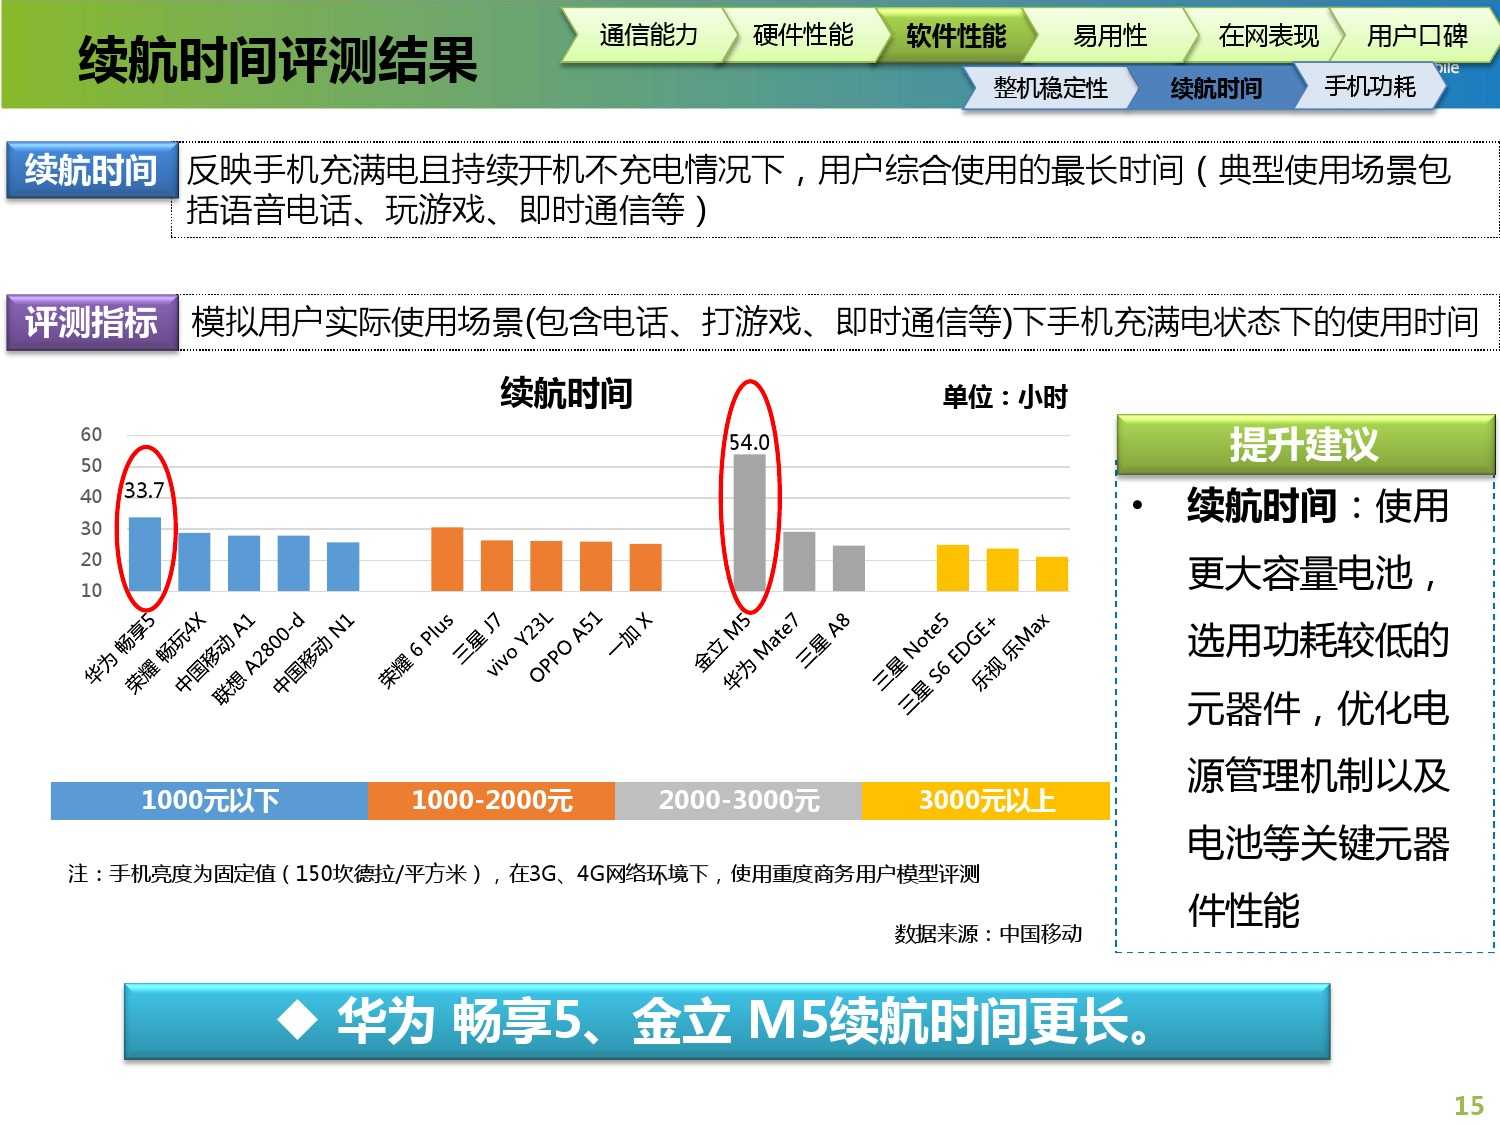Click the page number 15
The image size is (1500, 1125).
click(1468, 1105)
